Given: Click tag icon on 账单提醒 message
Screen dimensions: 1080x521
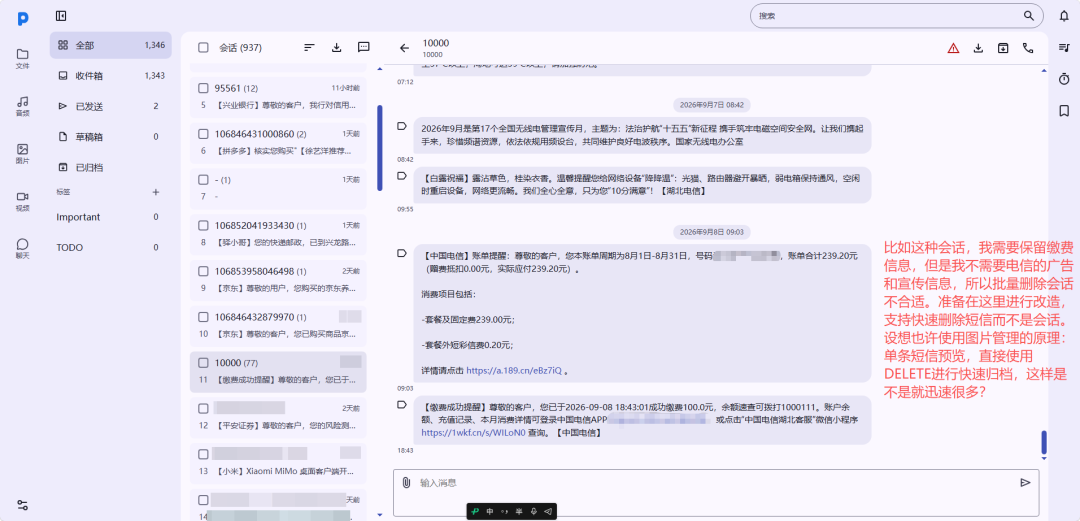Looking at the screenshot, I should click(402, 253).
